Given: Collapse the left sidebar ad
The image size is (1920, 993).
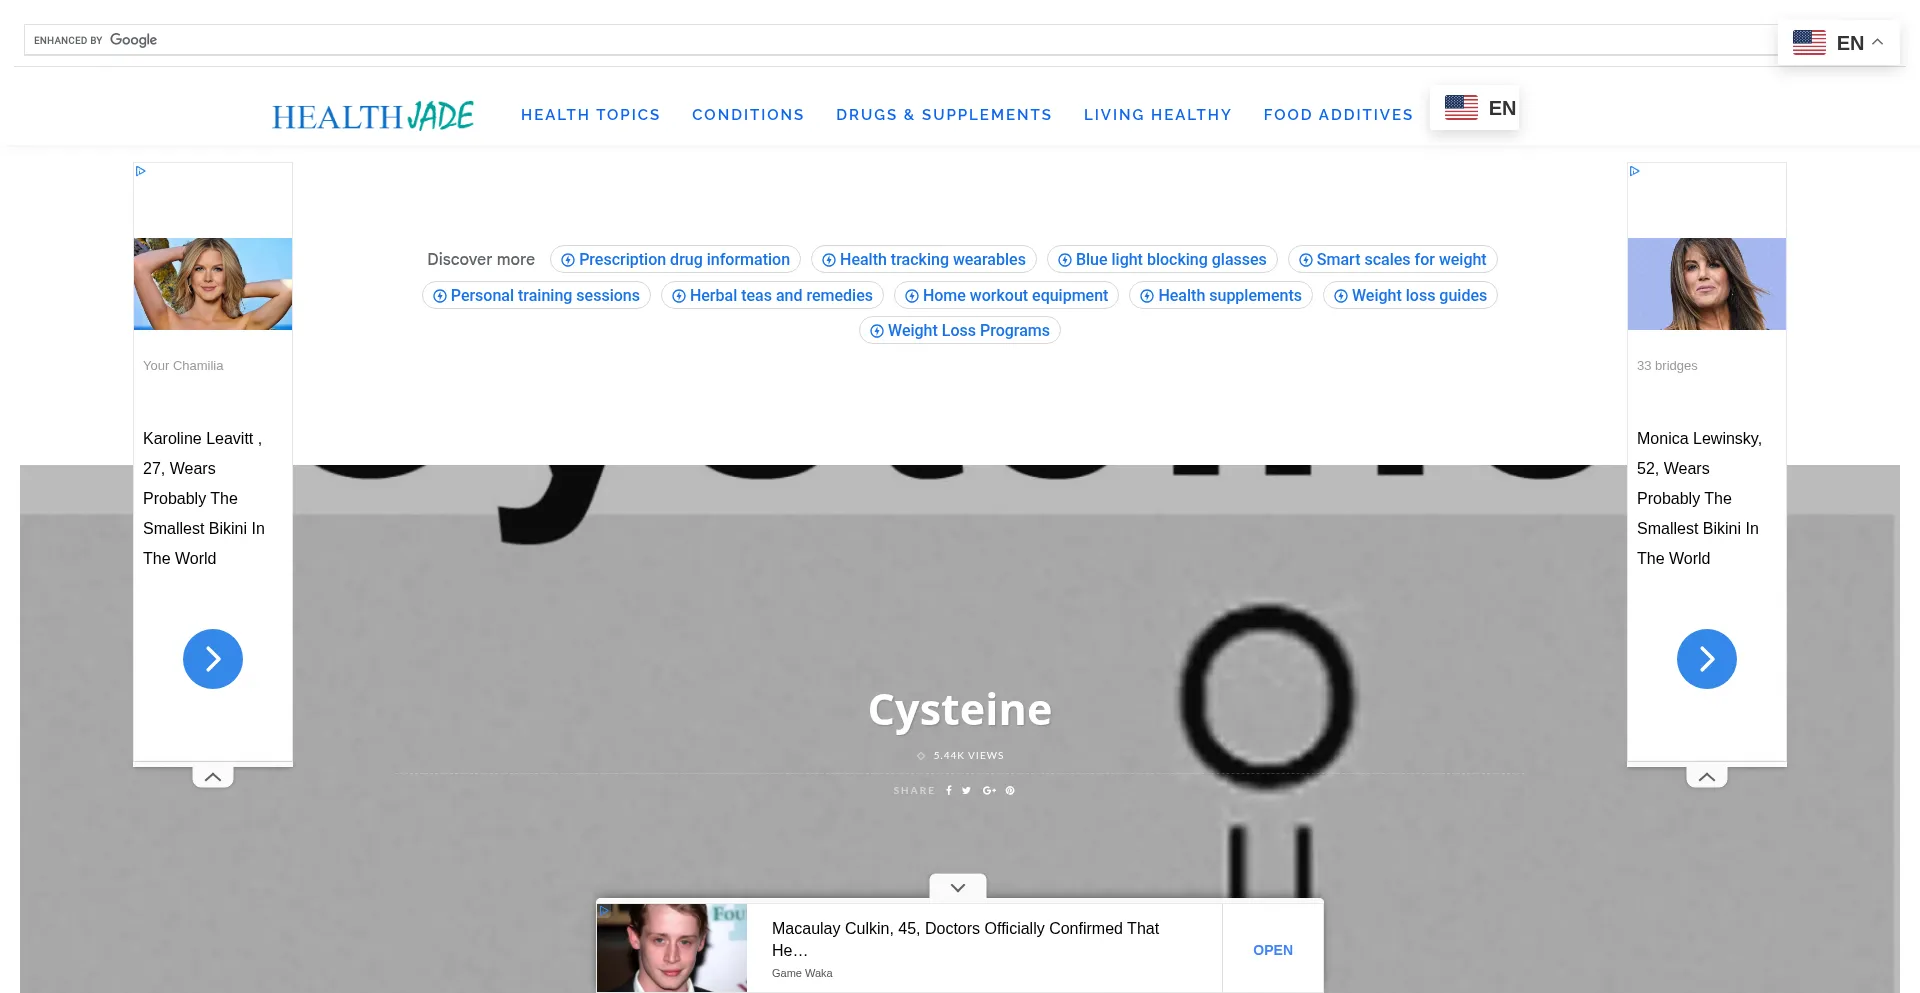Looking at the screenshot, I should pos(213,777).
